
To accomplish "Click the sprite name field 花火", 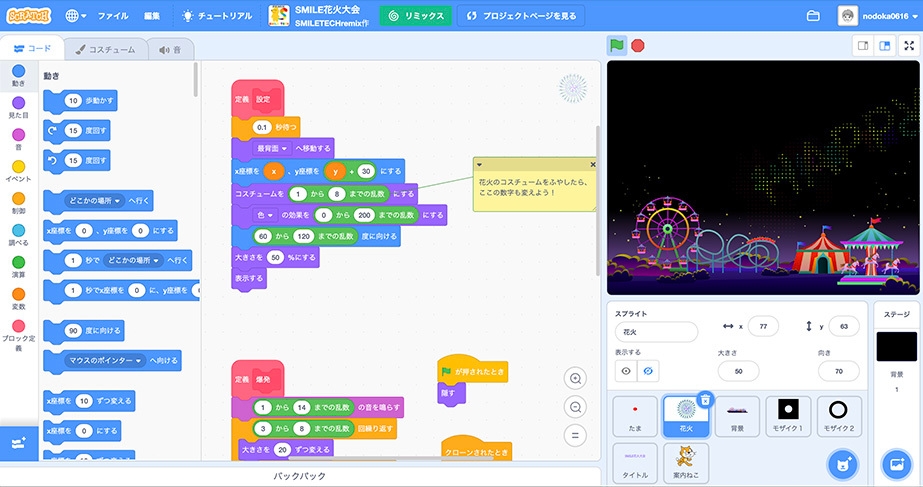I will tap(656, 332).
